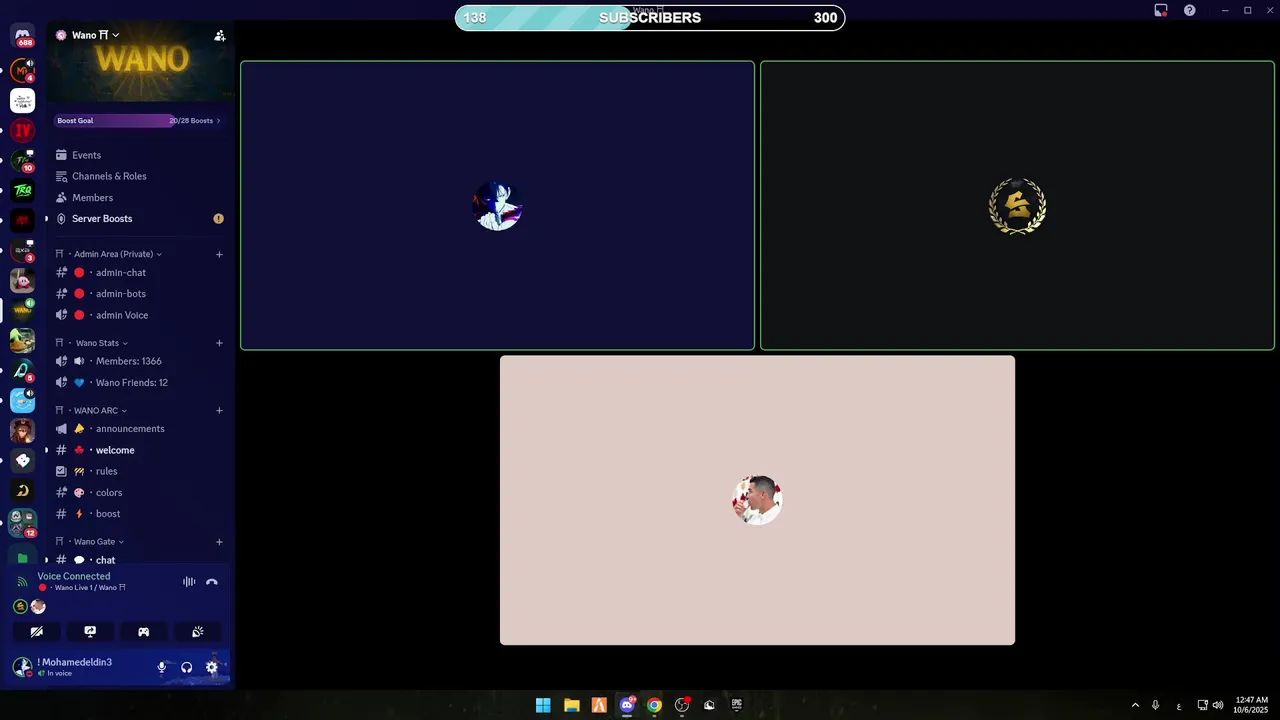This screenshot has height=720, width=1280.
Task: Create channel in Wano Stats category
Action: (x=219, y=343)
